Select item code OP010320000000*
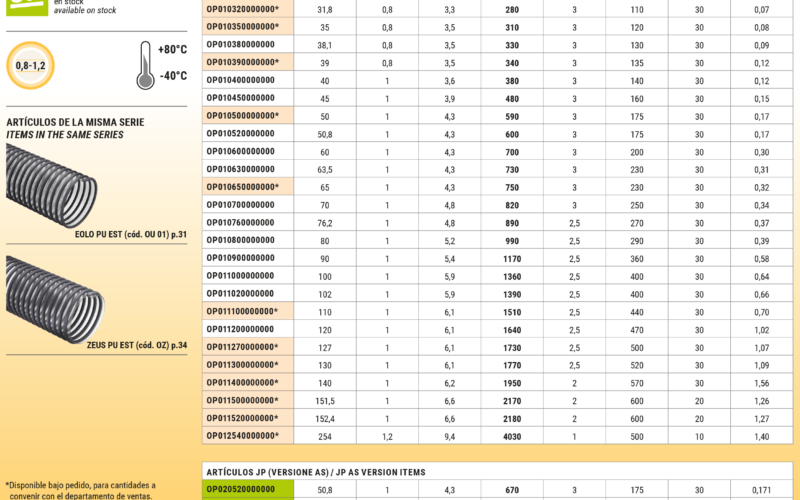This screenshot has height=500, width=800. point(242,9)
